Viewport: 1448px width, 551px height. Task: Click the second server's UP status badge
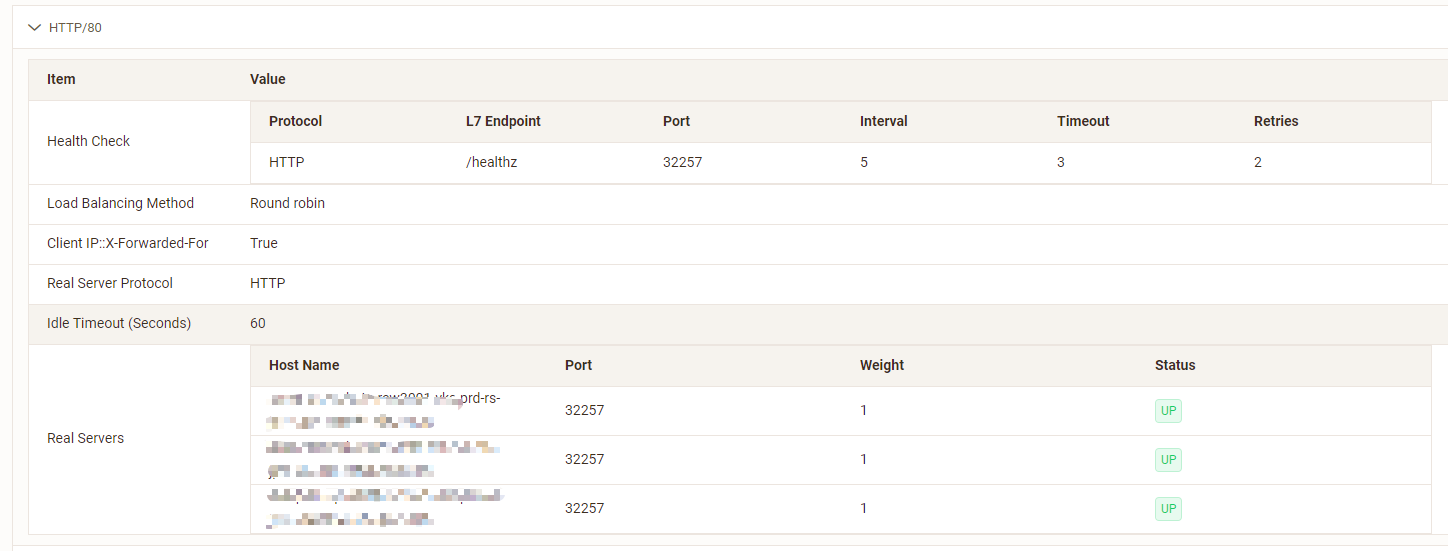tap(1168, 460)
